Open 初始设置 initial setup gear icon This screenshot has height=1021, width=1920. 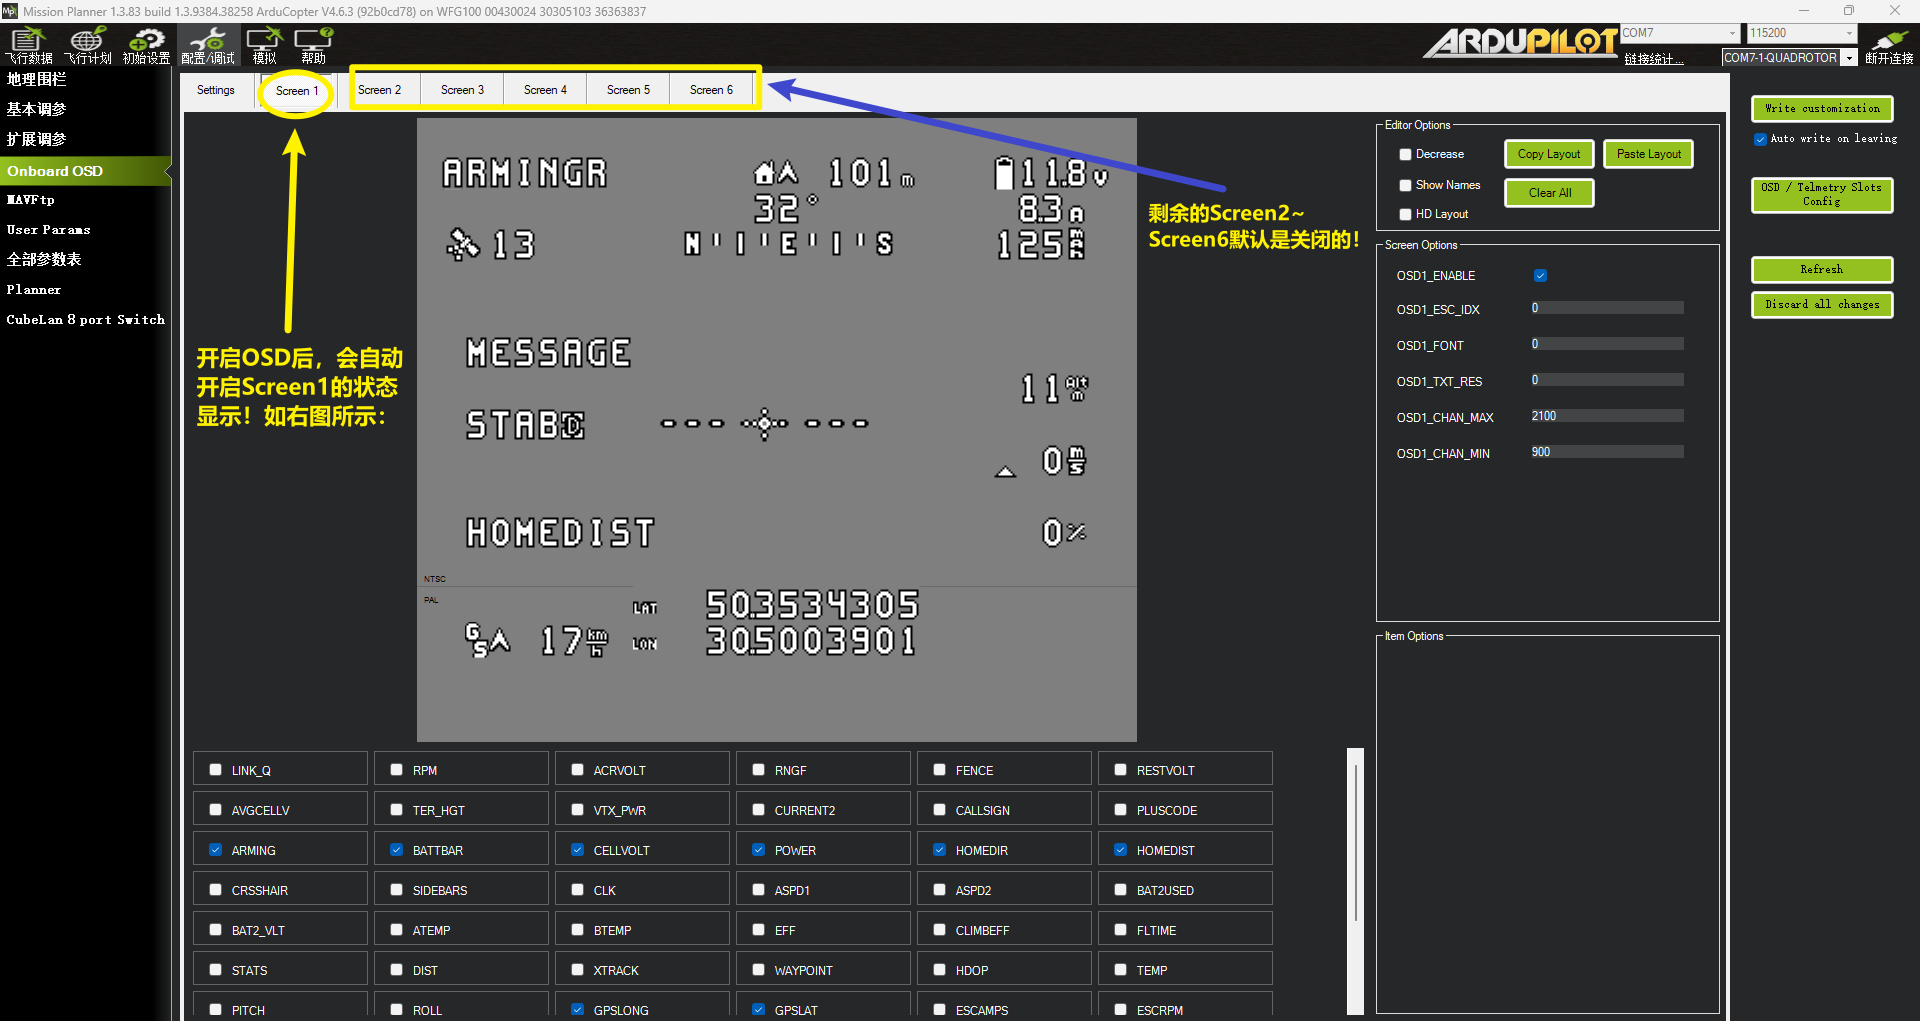[x=146, y=45]
